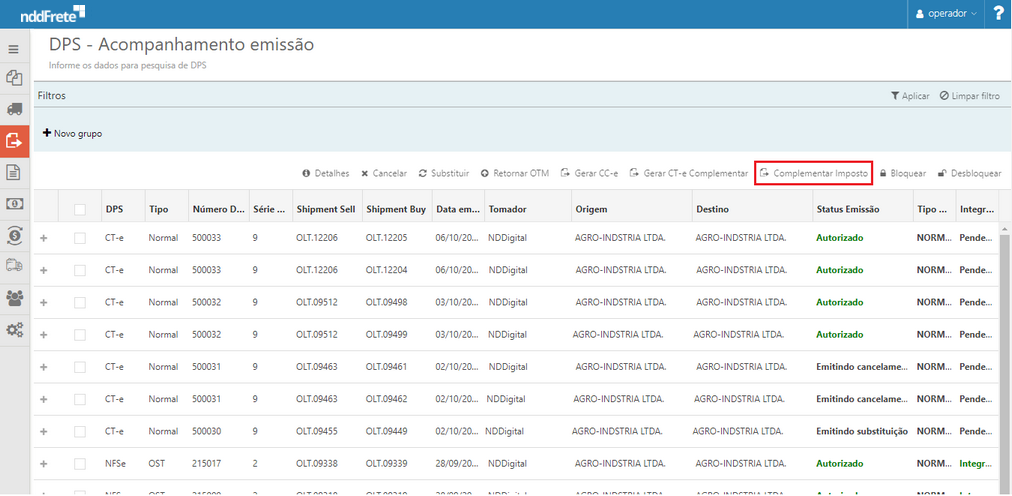Open the document icon in sidebar

(x=14, y=172)
